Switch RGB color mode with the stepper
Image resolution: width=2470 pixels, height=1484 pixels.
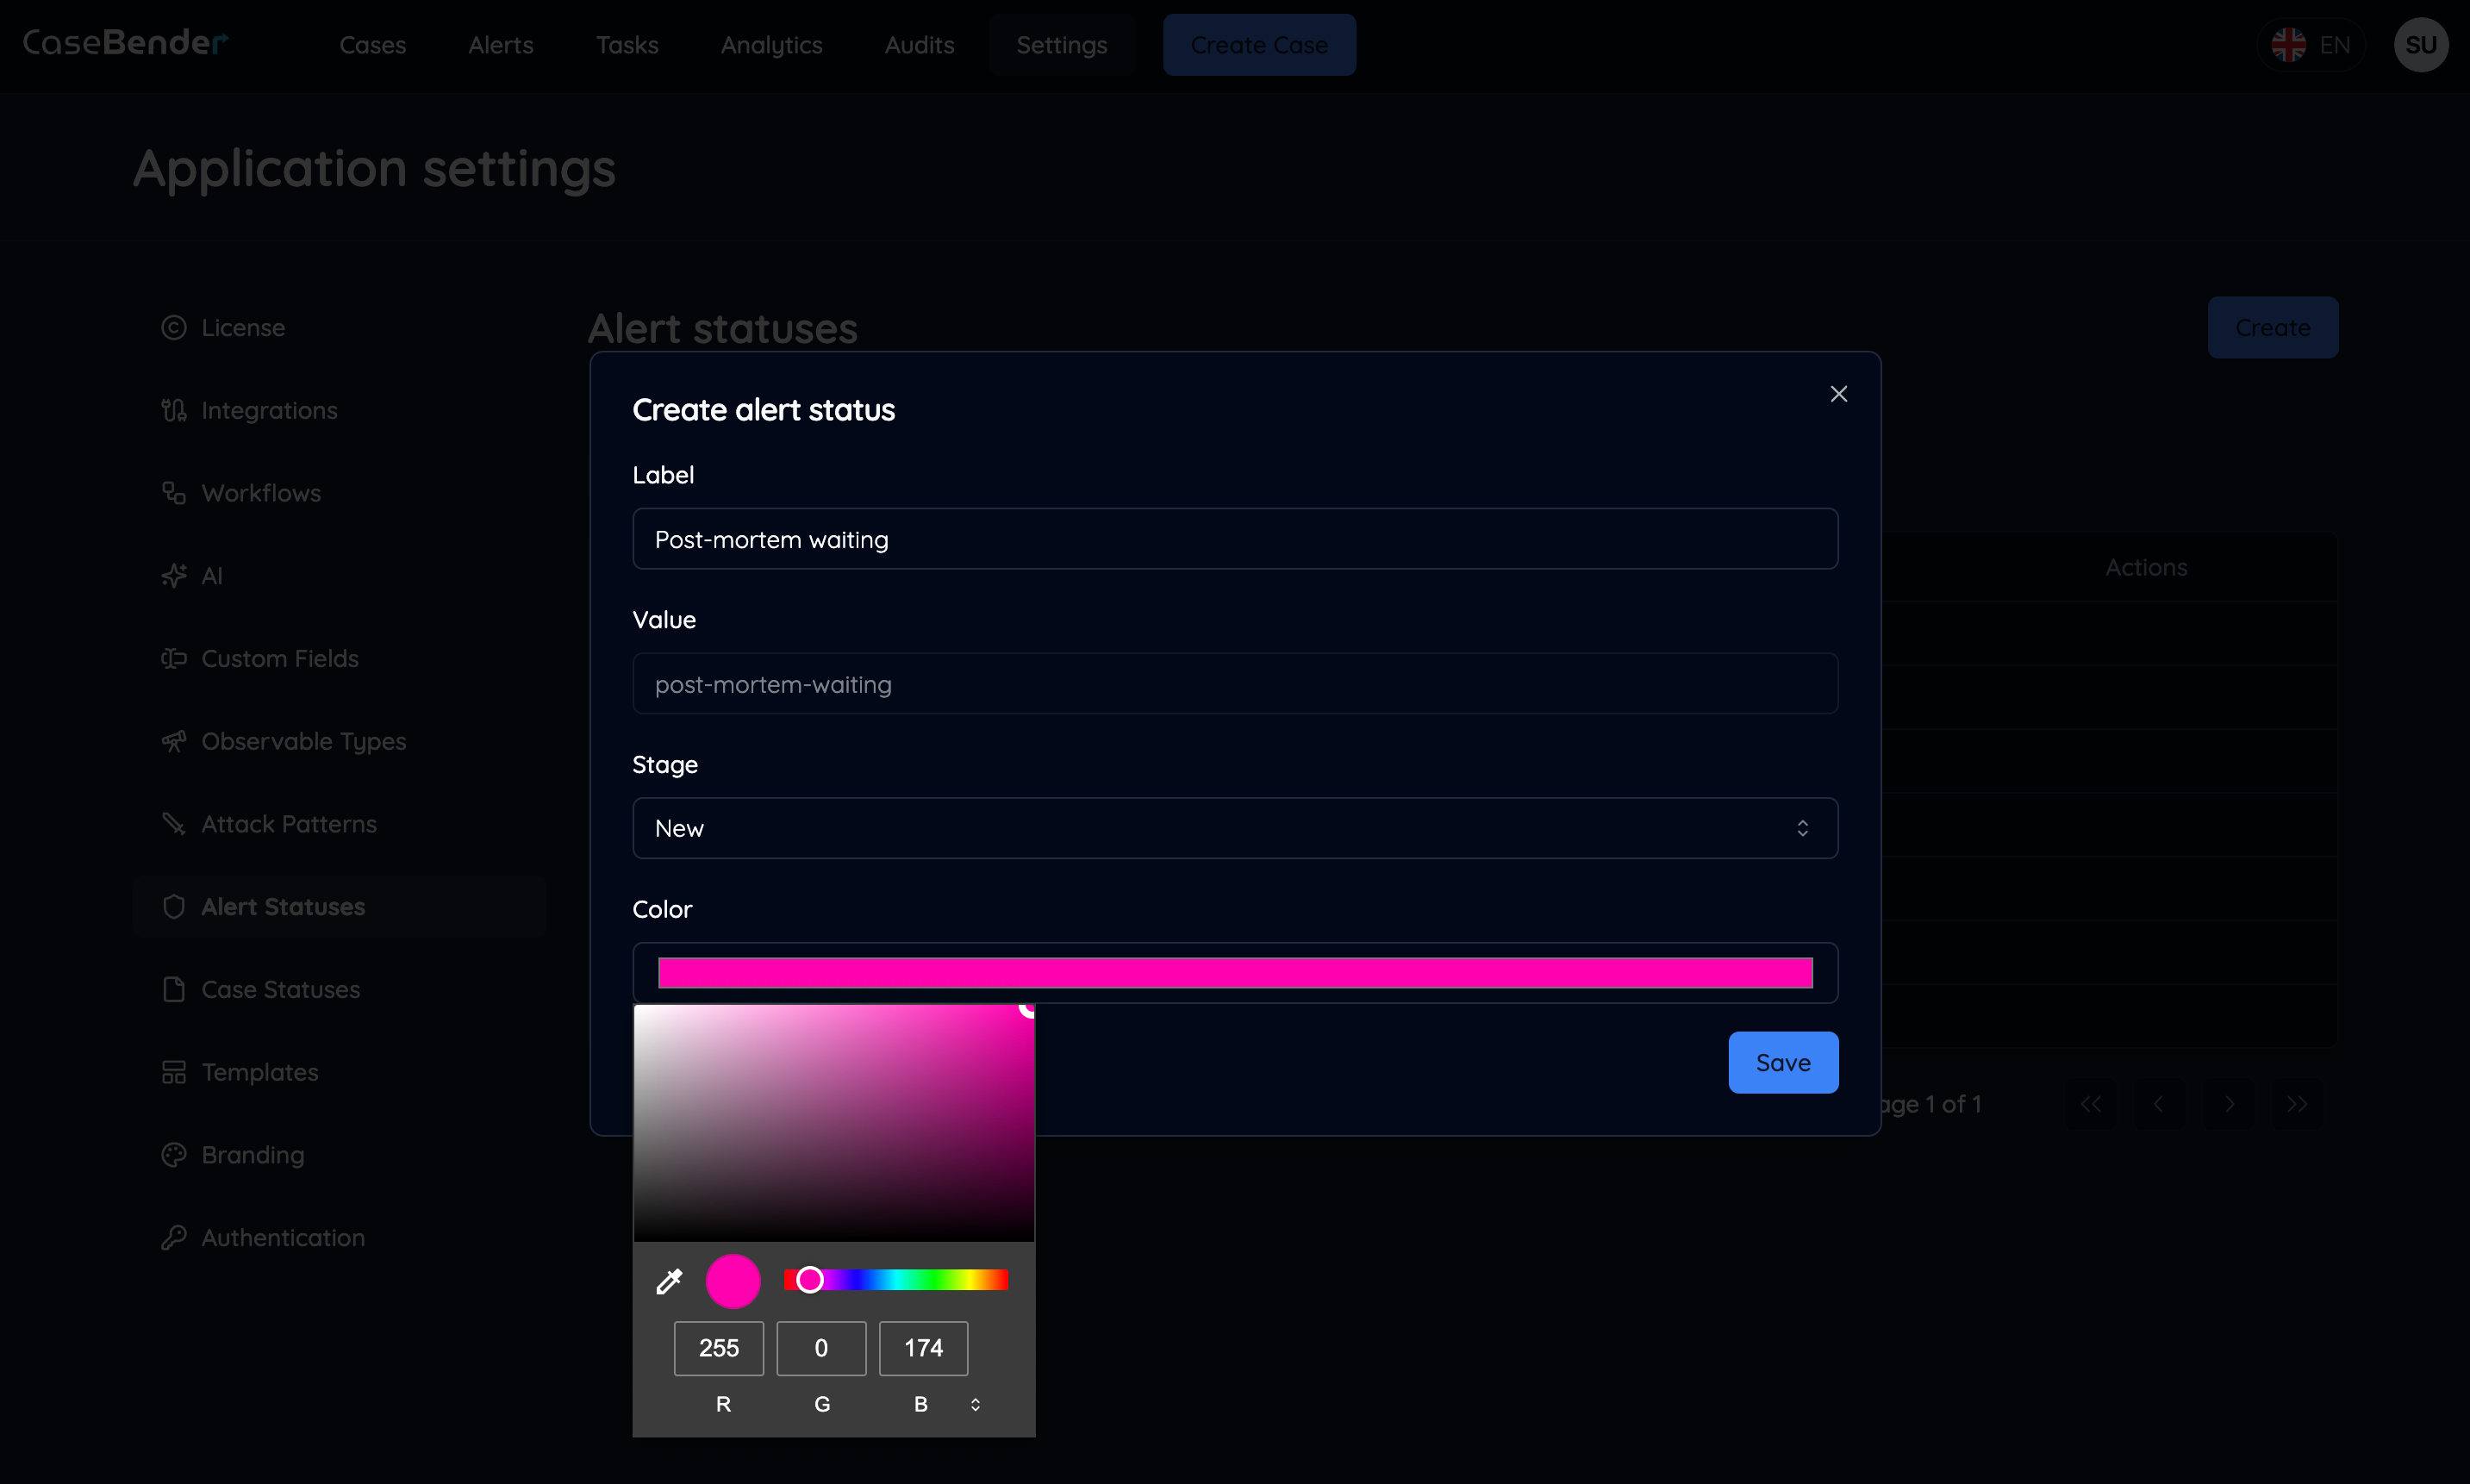(x=975, y=1404)
